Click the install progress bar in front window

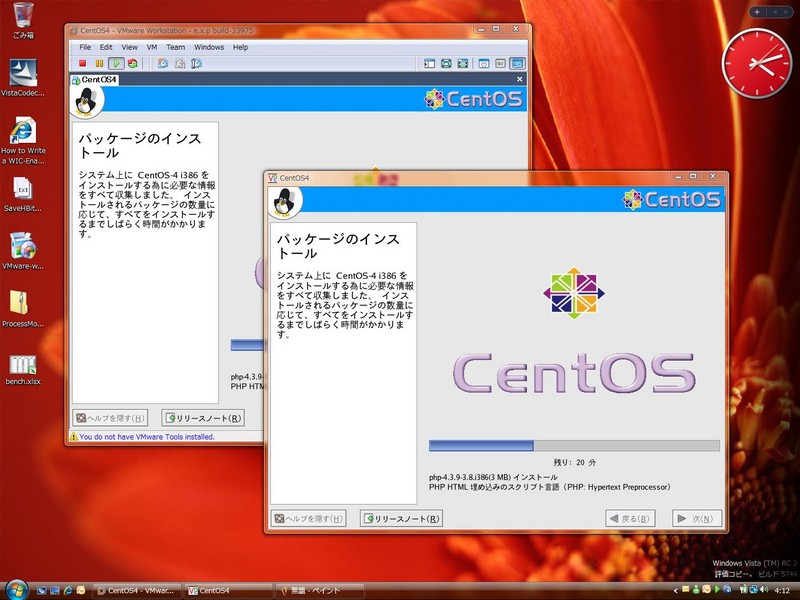click(574, 445)
